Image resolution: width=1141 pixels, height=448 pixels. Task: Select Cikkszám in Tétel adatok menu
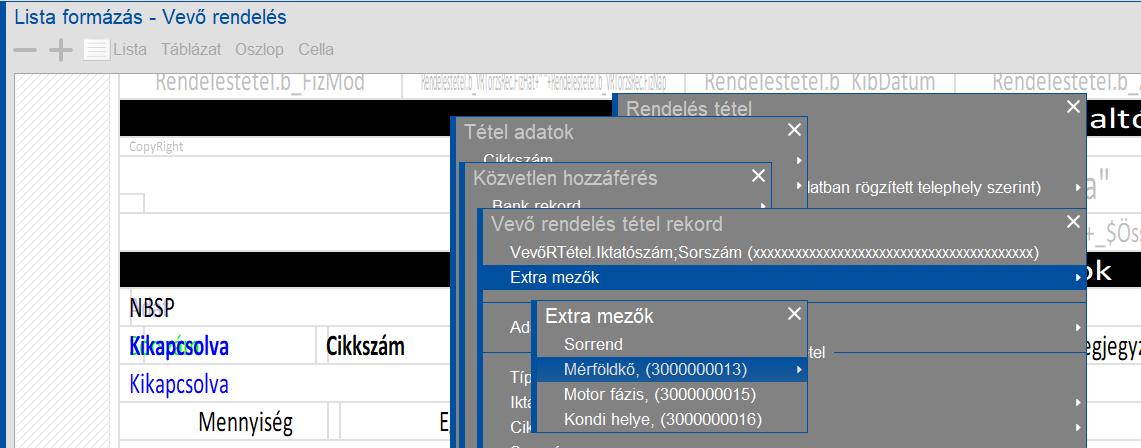point(518,159)
